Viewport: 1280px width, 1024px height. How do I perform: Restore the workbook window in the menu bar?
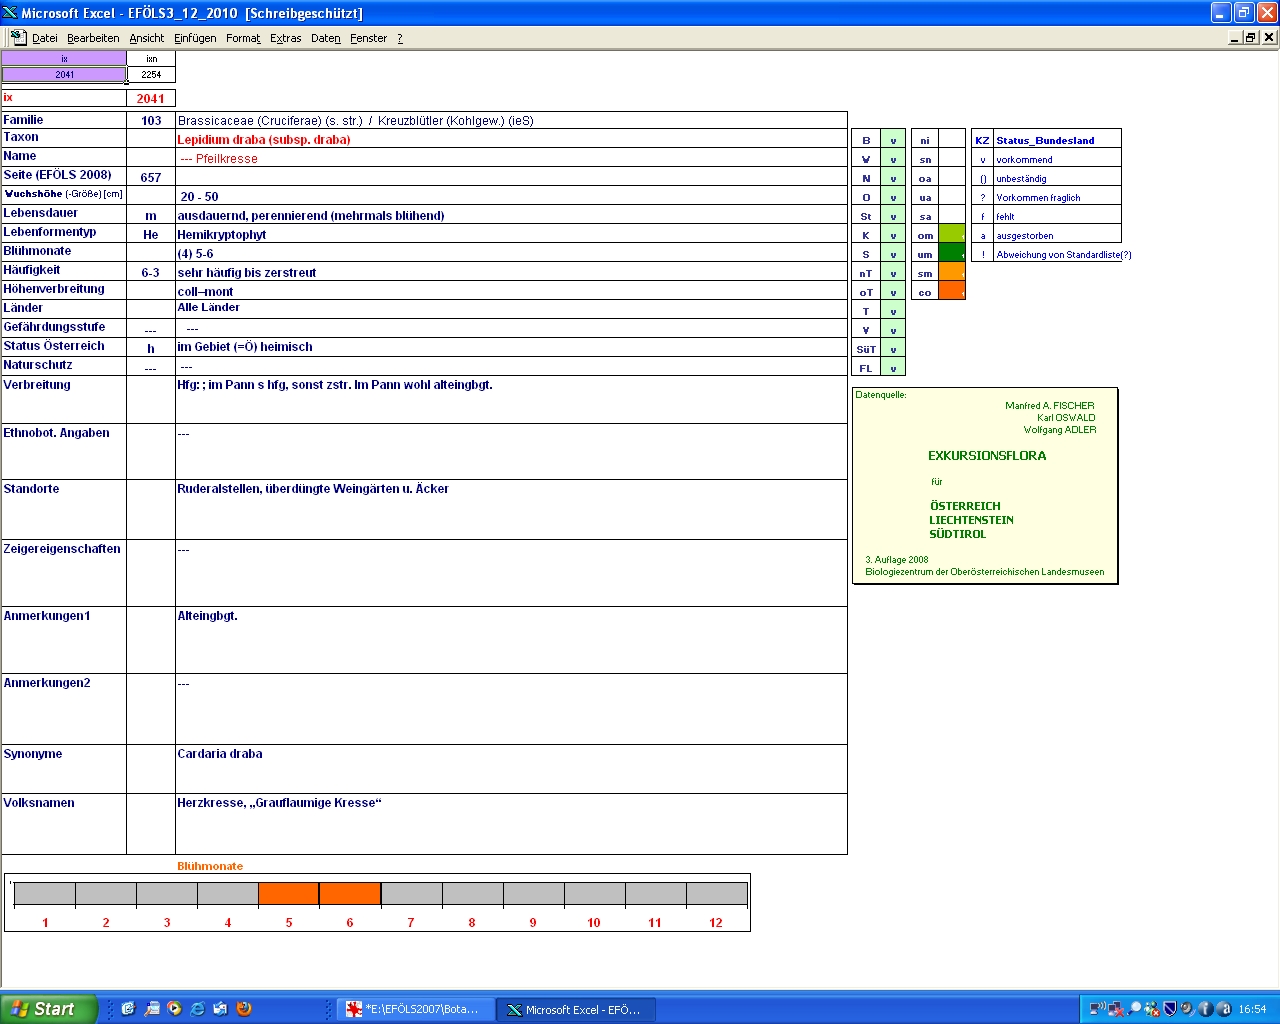(x=1251, y=37)
